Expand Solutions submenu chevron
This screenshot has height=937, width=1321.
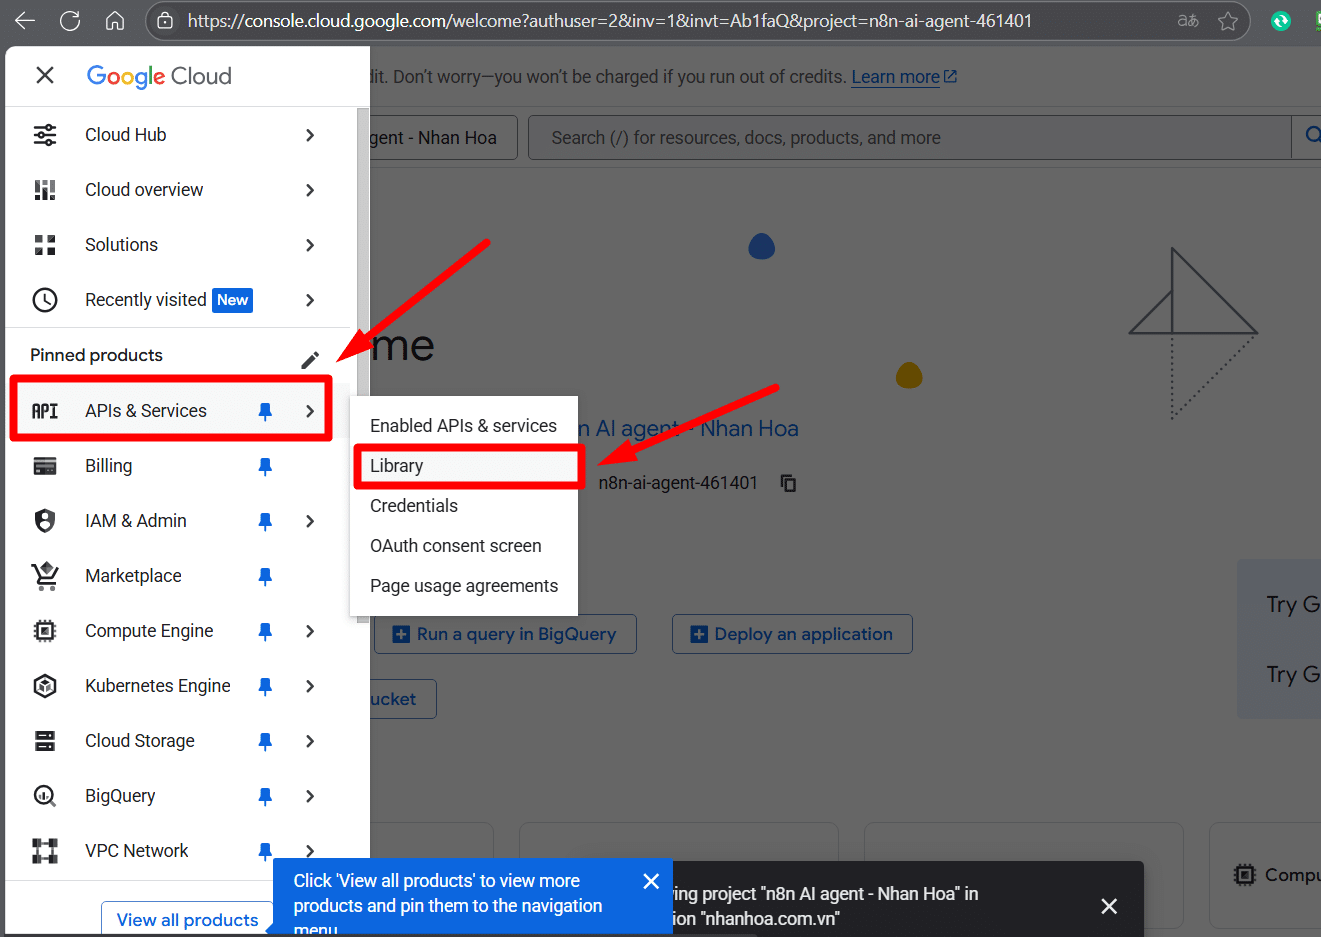click(310, 245)
